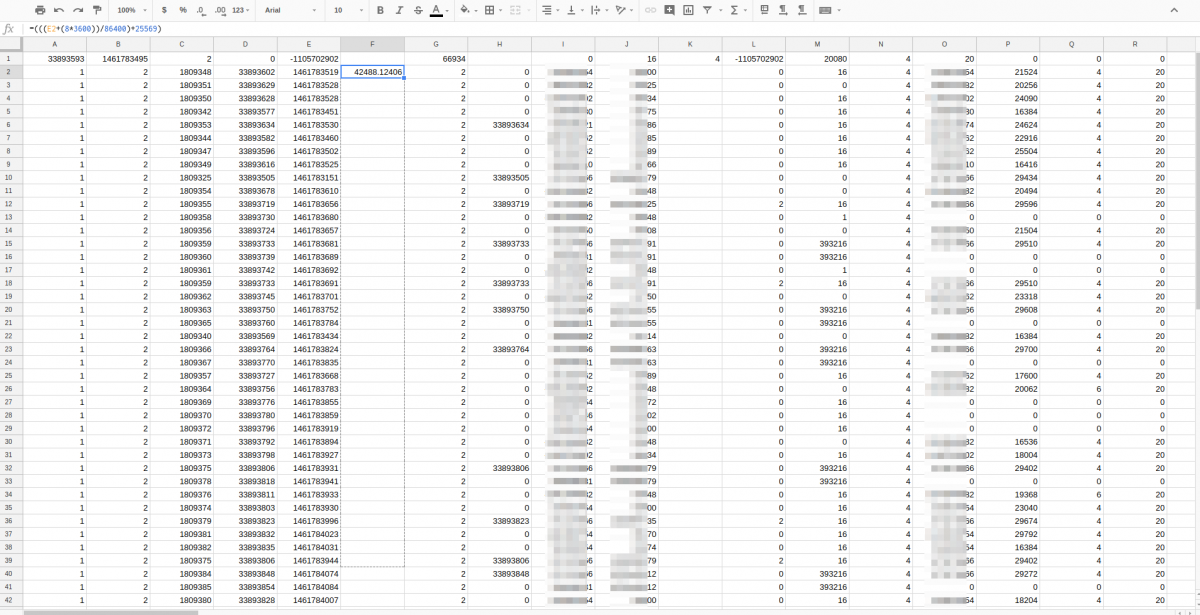Insert a chart from the toolbar
This screenshot has width=1200, height=615.
pos(688,10)
